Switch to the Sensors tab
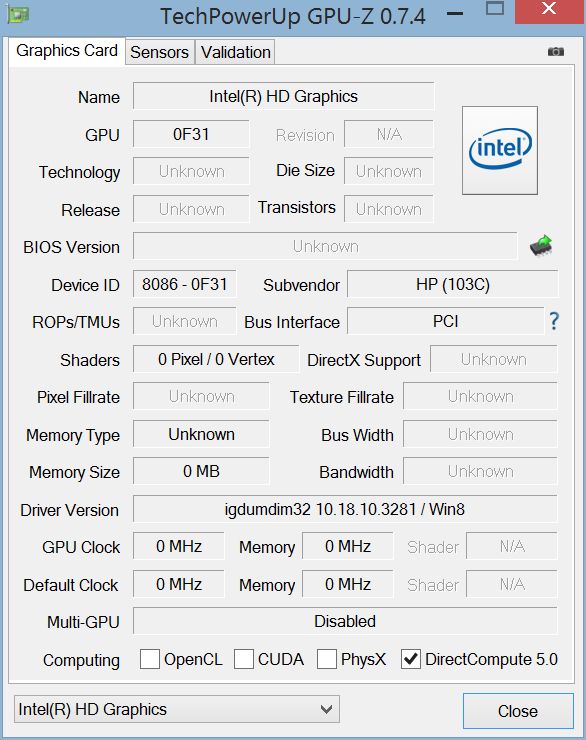Viewport: 586px width, 740px height. [x=159, y=52]
